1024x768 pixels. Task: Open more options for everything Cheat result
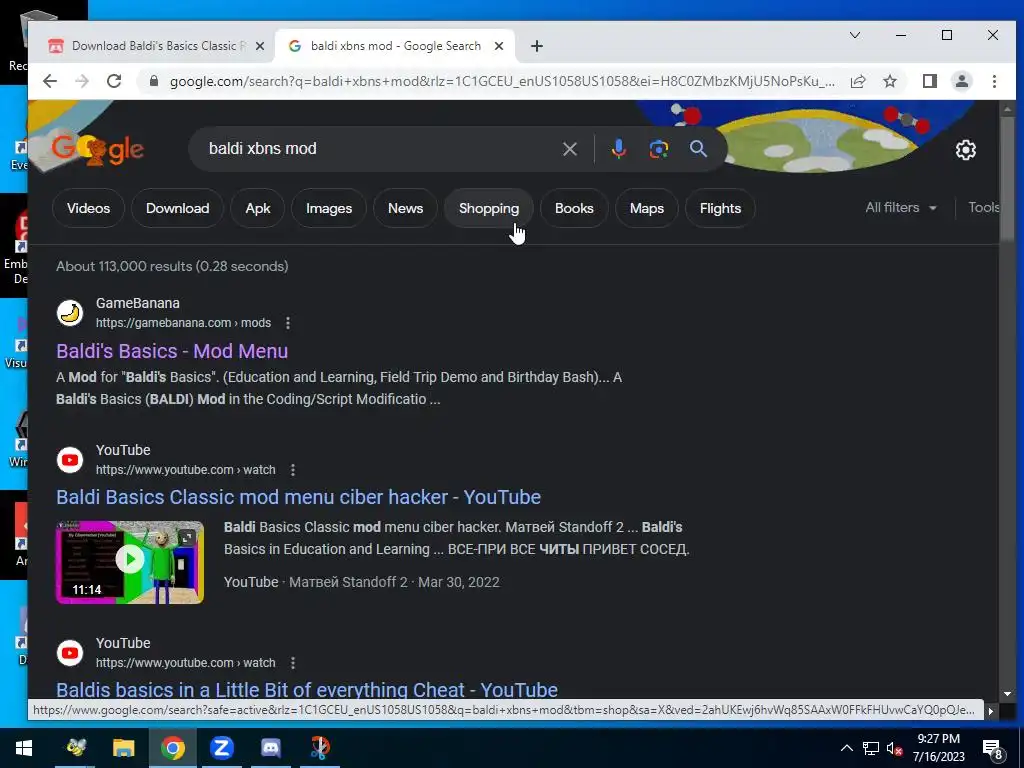point(293,663)
